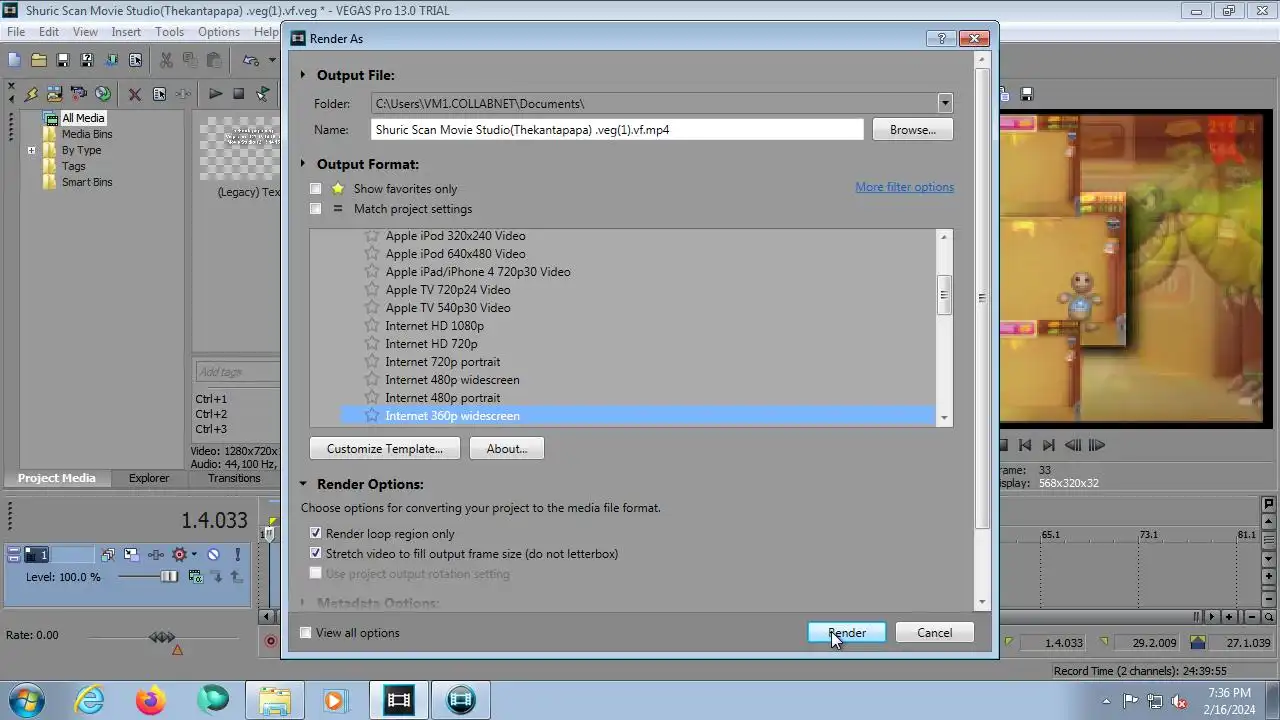The image size is (1280, 720).
Task: Click the Project Media preview stop button
Action: [x=238, y=94]
